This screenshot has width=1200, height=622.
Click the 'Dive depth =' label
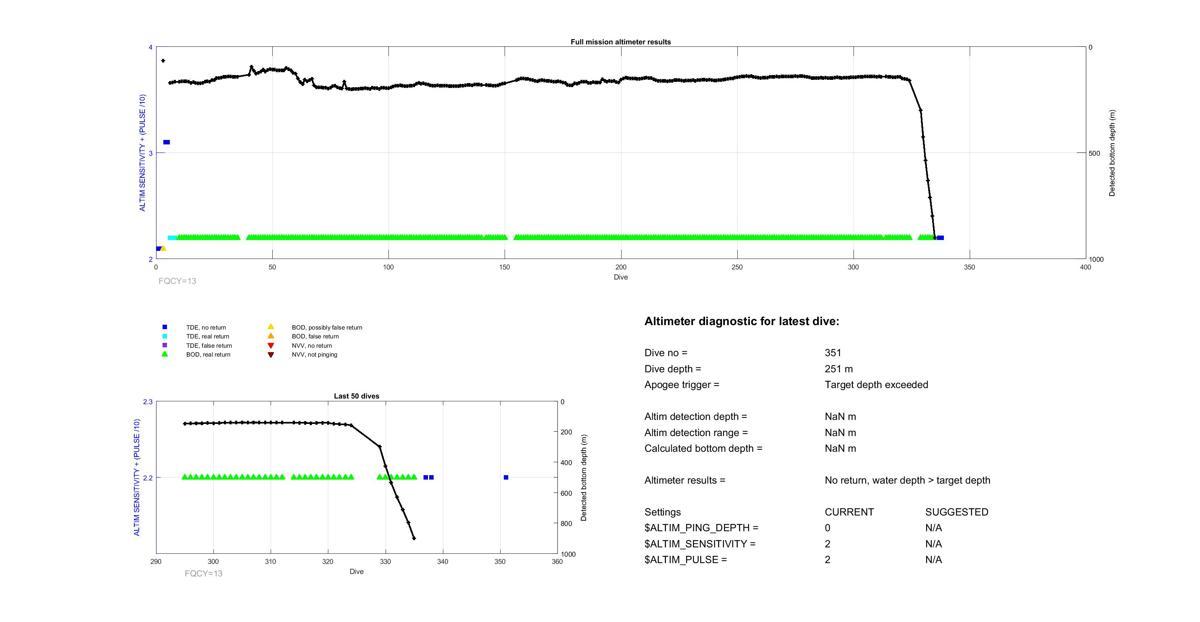[x=673, y=369]
